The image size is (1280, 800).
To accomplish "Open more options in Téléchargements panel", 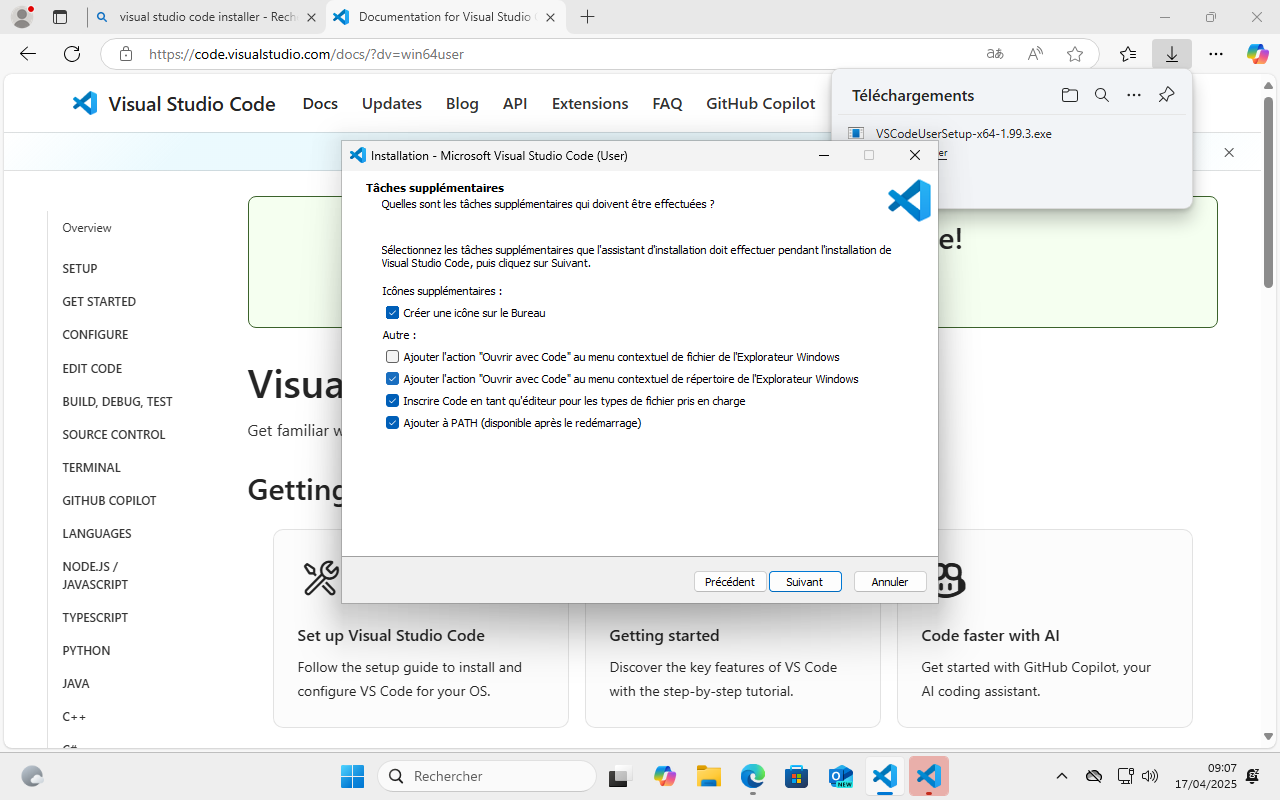I will tap(1134, 96).
